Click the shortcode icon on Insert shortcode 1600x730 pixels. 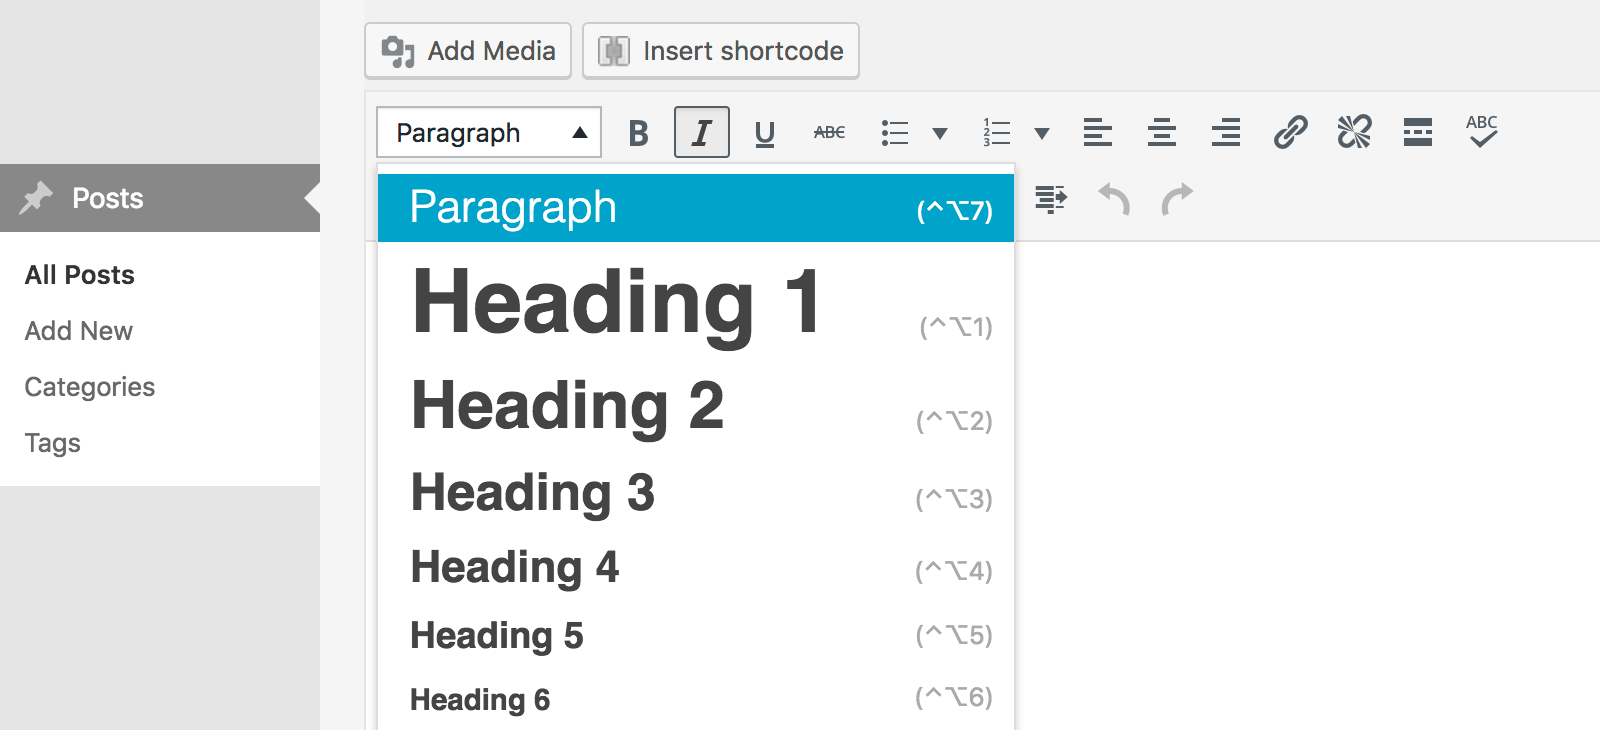tap(614, 51)
